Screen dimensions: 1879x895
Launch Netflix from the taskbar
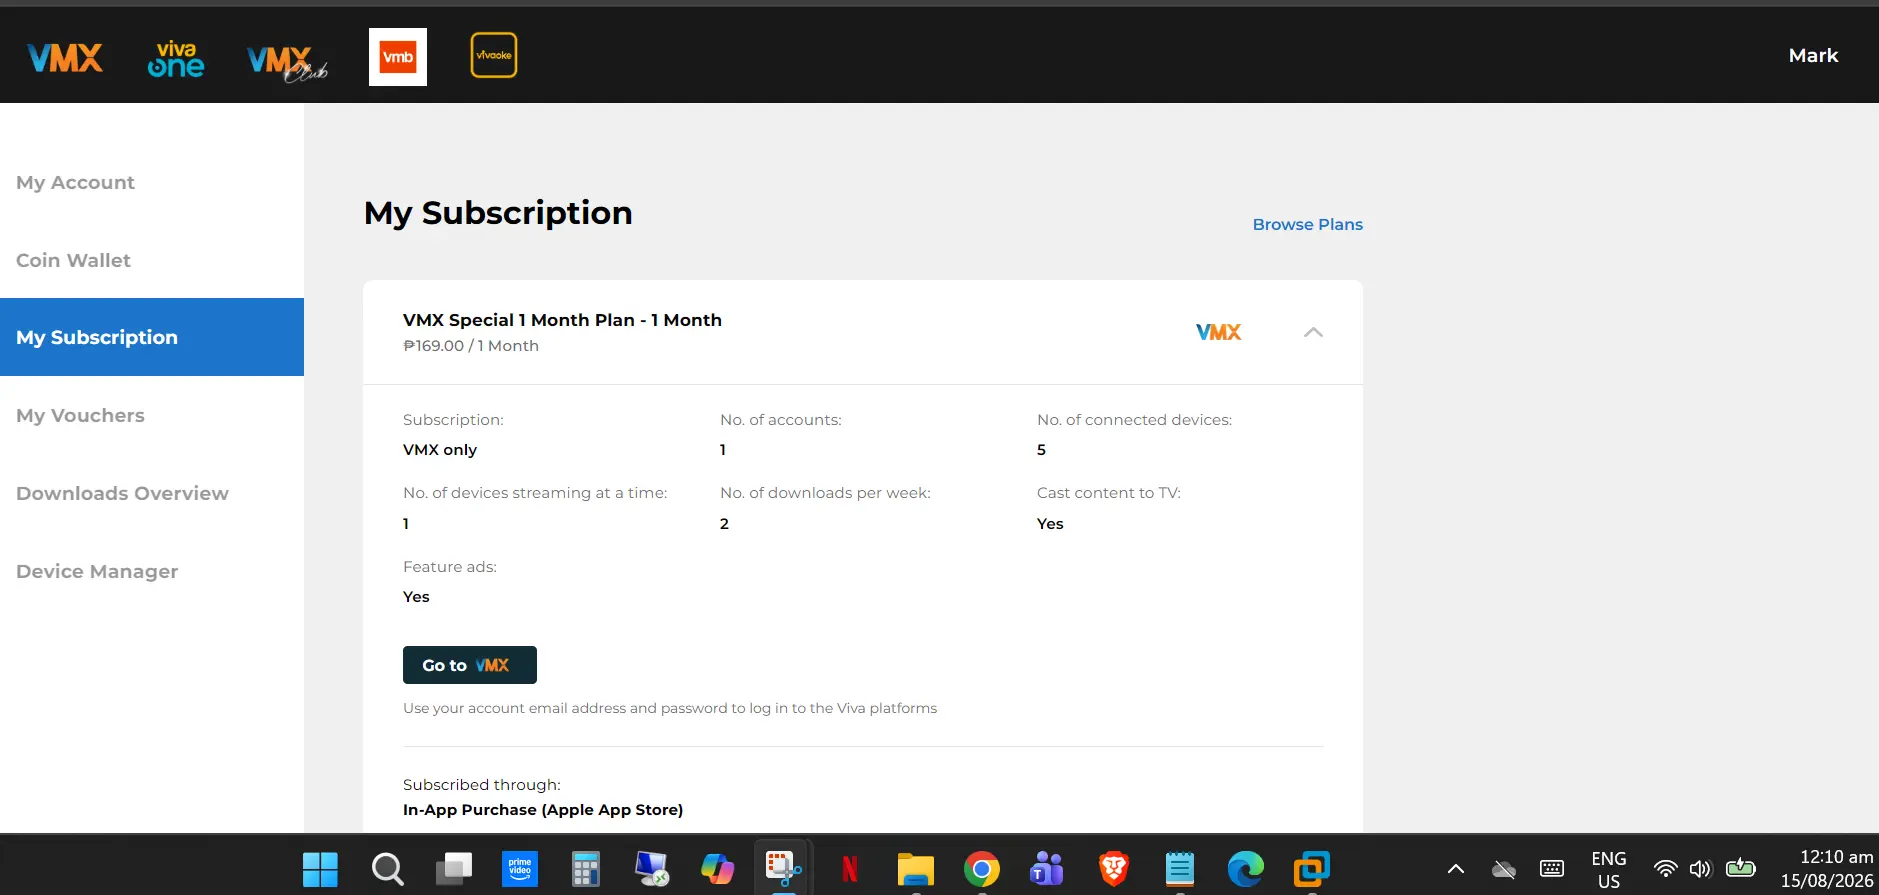pos(850,869)
